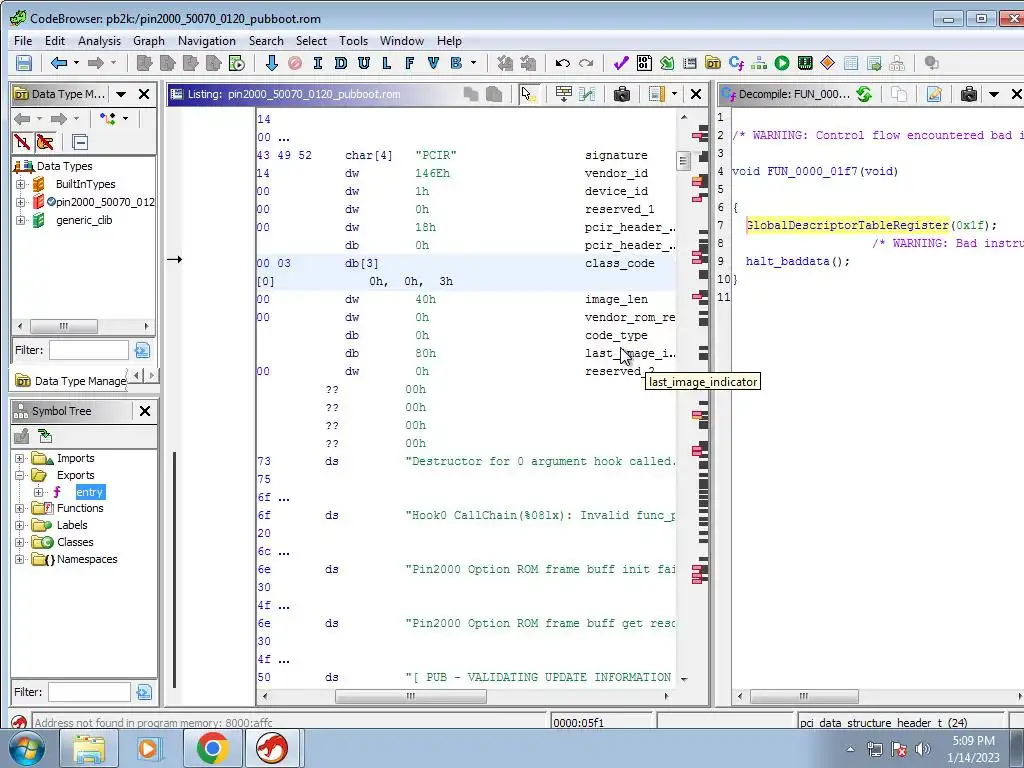Open the back navigation history dropdown in main toolbar
This screenshot has height=768, width=1024.
point(76,63)
